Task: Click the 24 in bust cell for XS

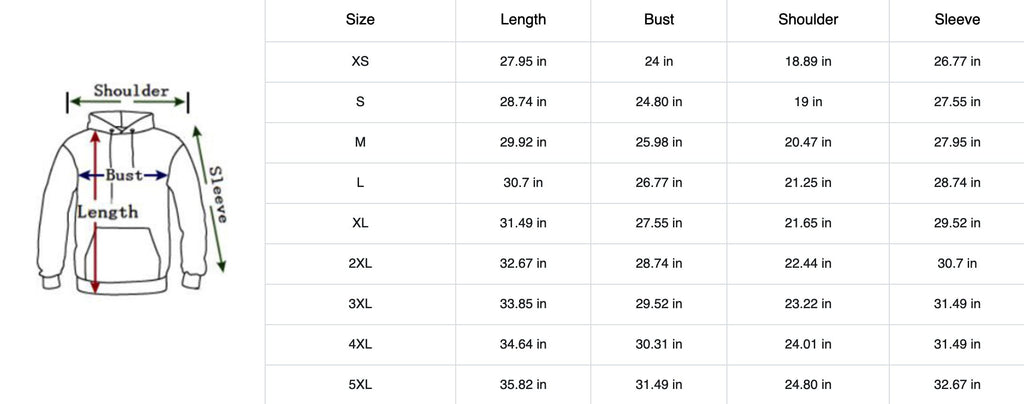Action: tap(659, 61)
